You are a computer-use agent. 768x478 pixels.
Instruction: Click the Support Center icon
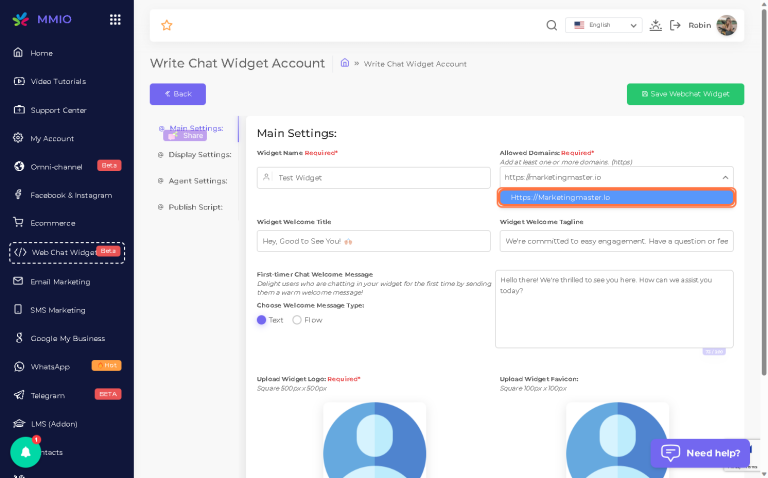coord(19,110)
